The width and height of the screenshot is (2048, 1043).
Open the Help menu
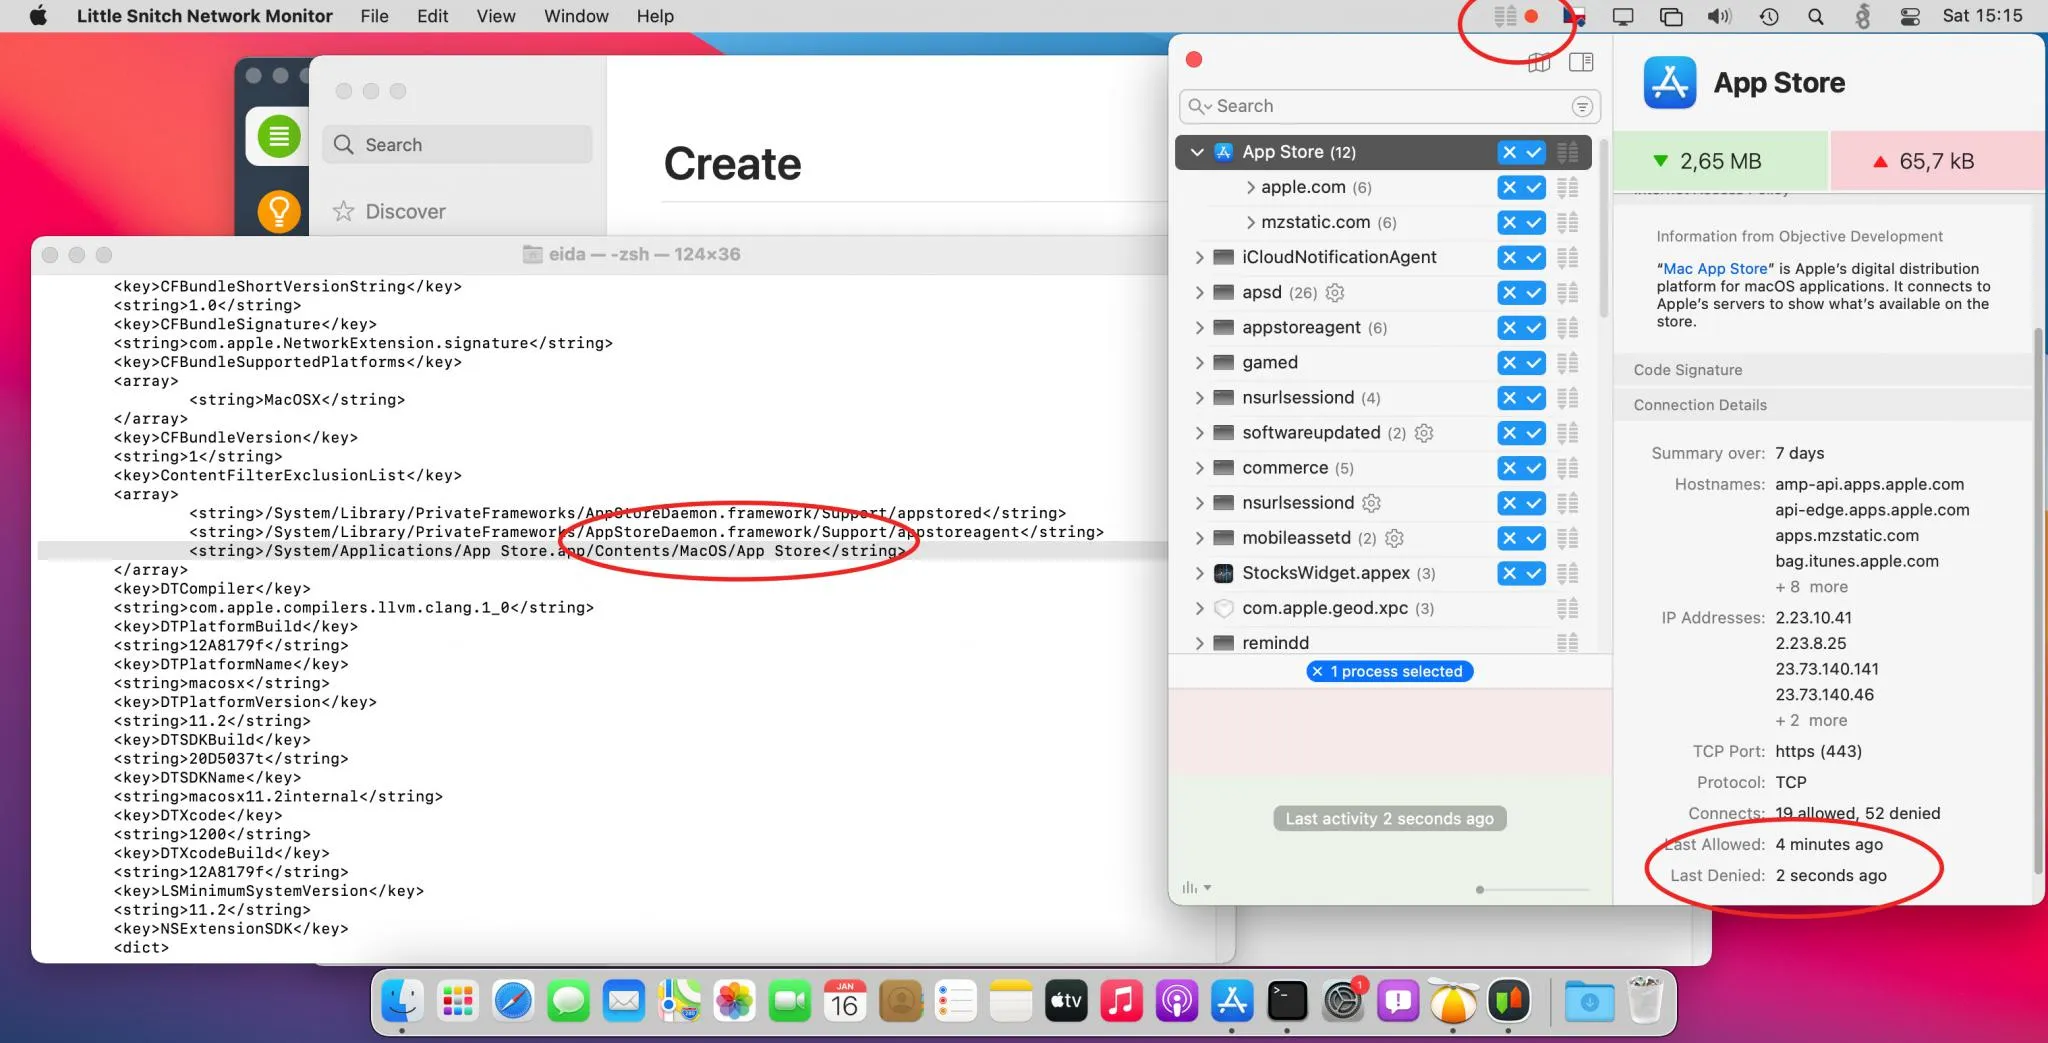tap(655, 16)
